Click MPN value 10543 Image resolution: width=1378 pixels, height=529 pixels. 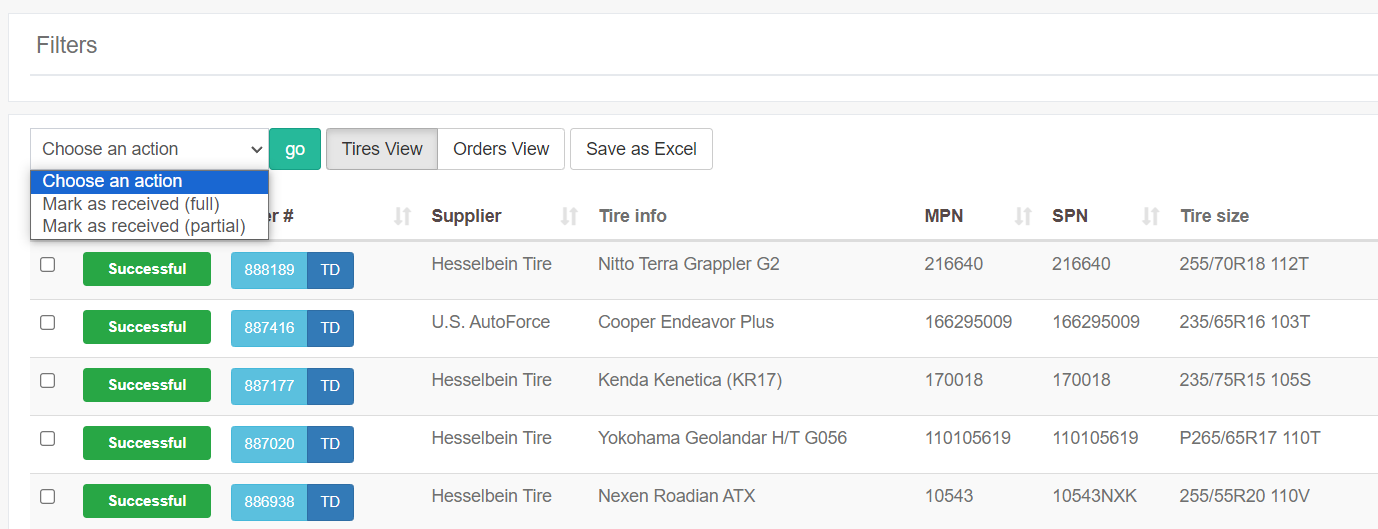[x=949, y=496]
